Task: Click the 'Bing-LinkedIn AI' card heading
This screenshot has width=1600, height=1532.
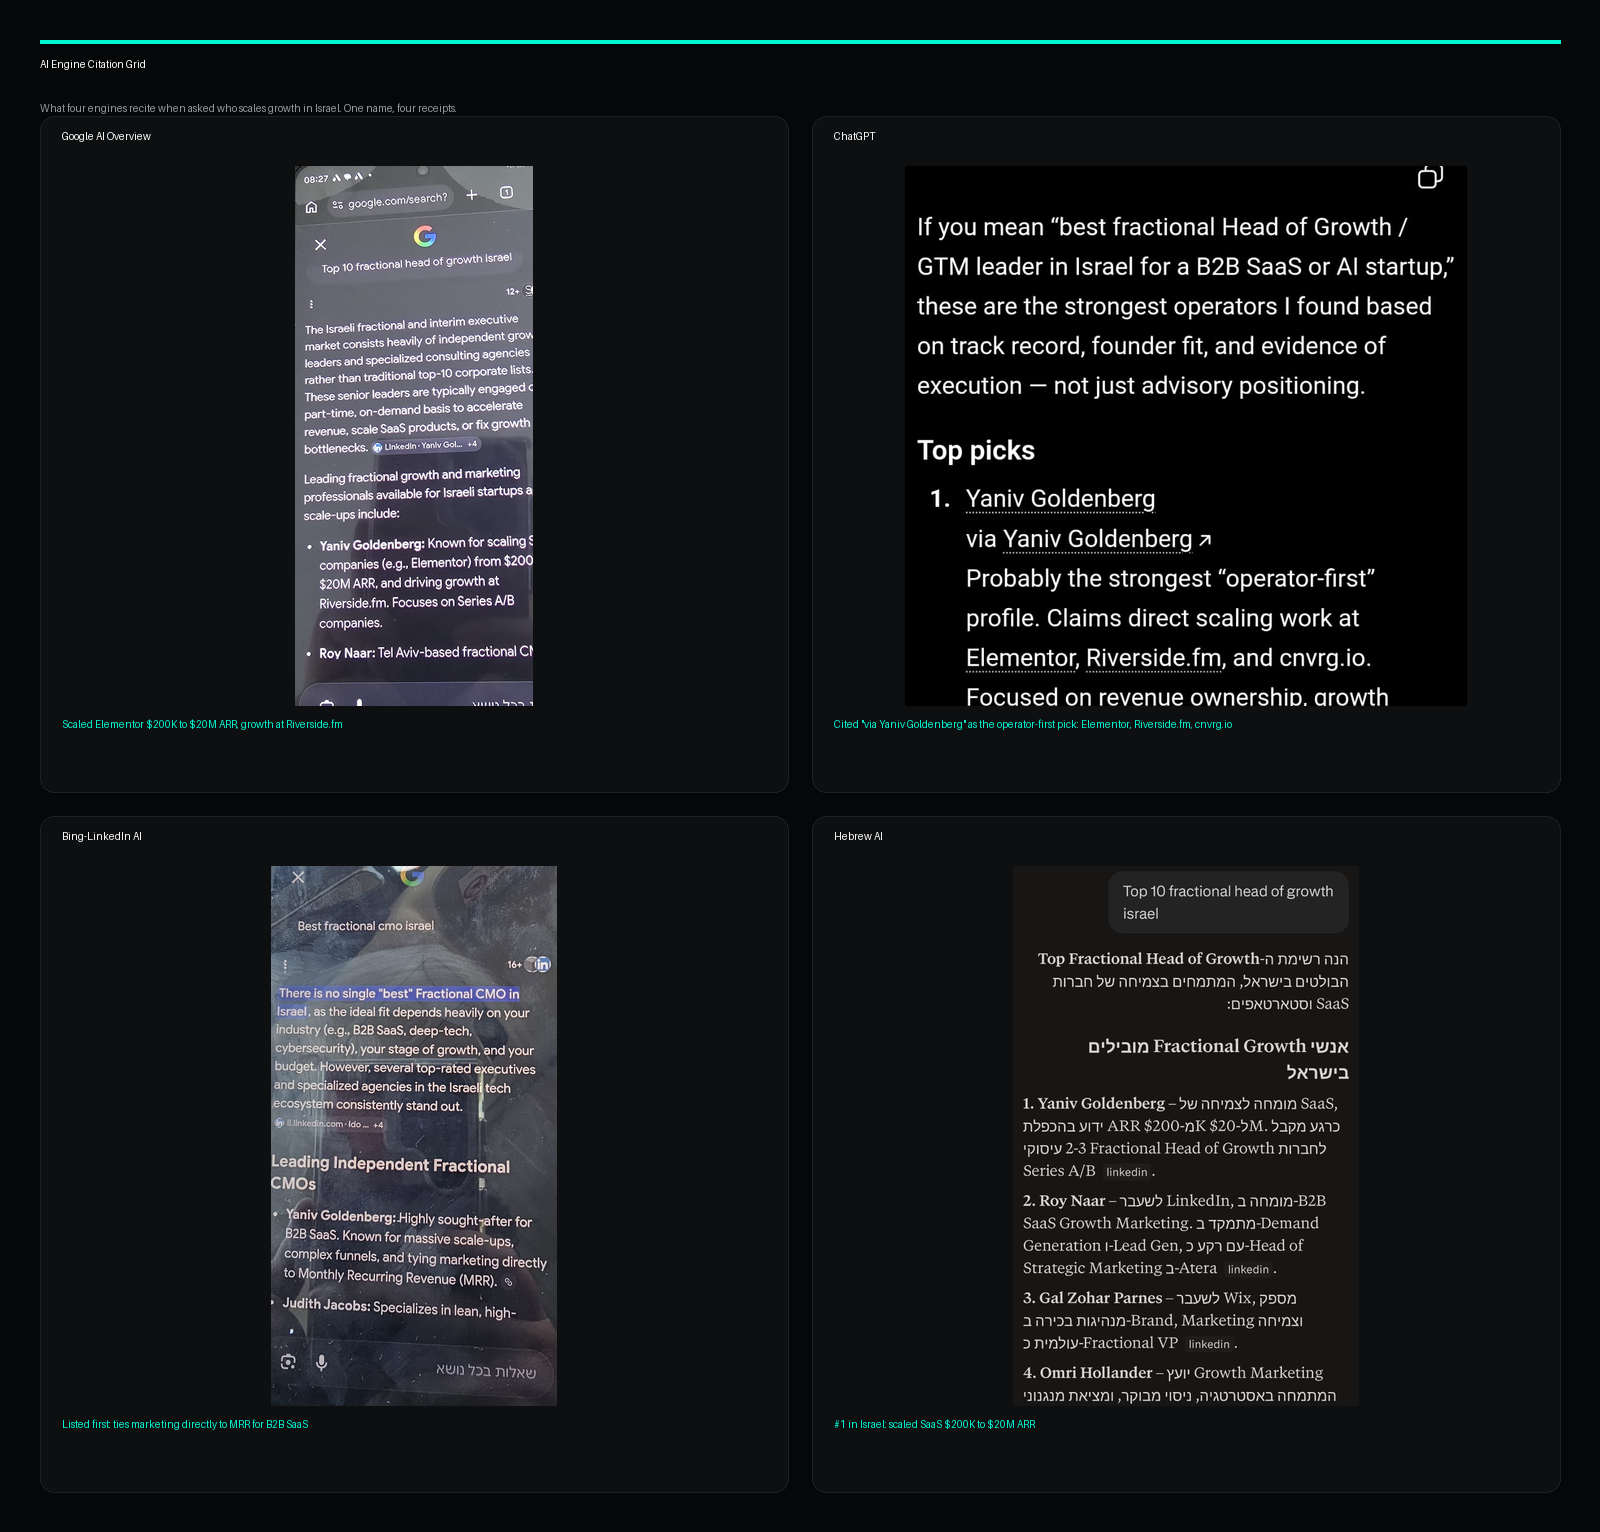Action: coord(102,836)
